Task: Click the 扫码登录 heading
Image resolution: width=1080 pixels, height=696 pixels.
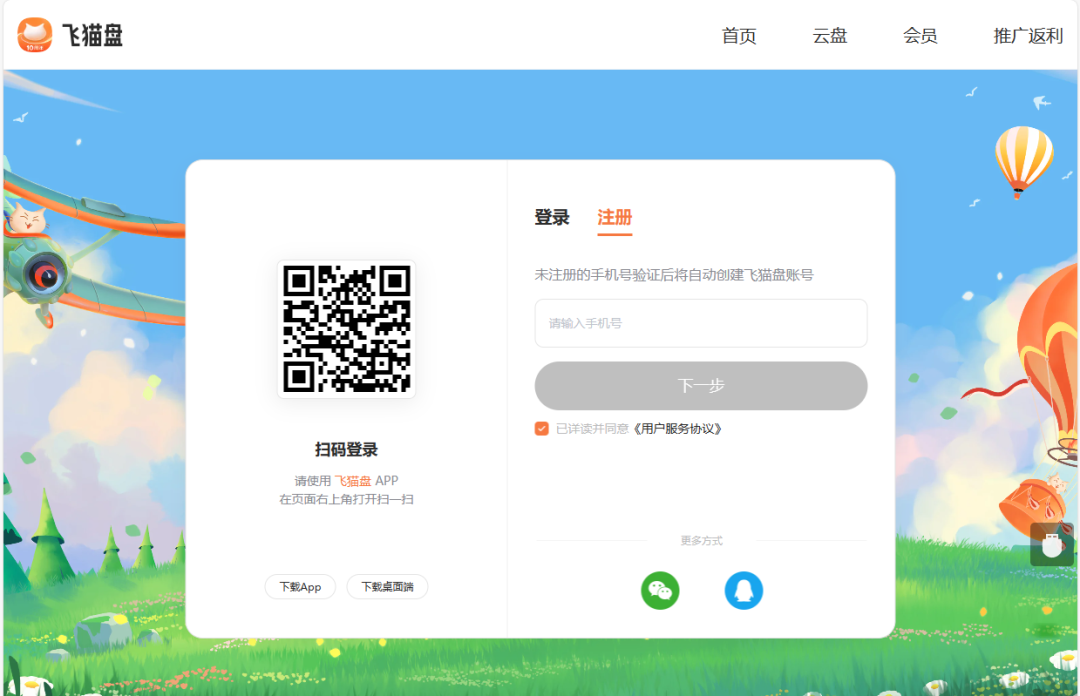Action: coord(346,450)
